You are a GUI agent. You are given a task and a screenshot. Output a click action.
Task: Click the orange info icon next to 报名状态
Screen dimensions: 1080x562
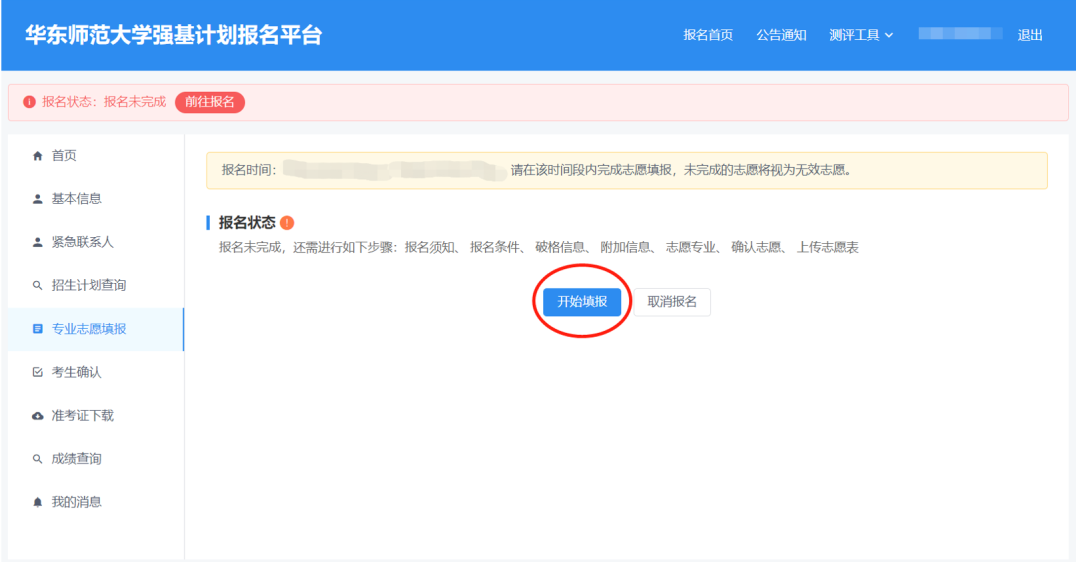[x=287, y=223]
